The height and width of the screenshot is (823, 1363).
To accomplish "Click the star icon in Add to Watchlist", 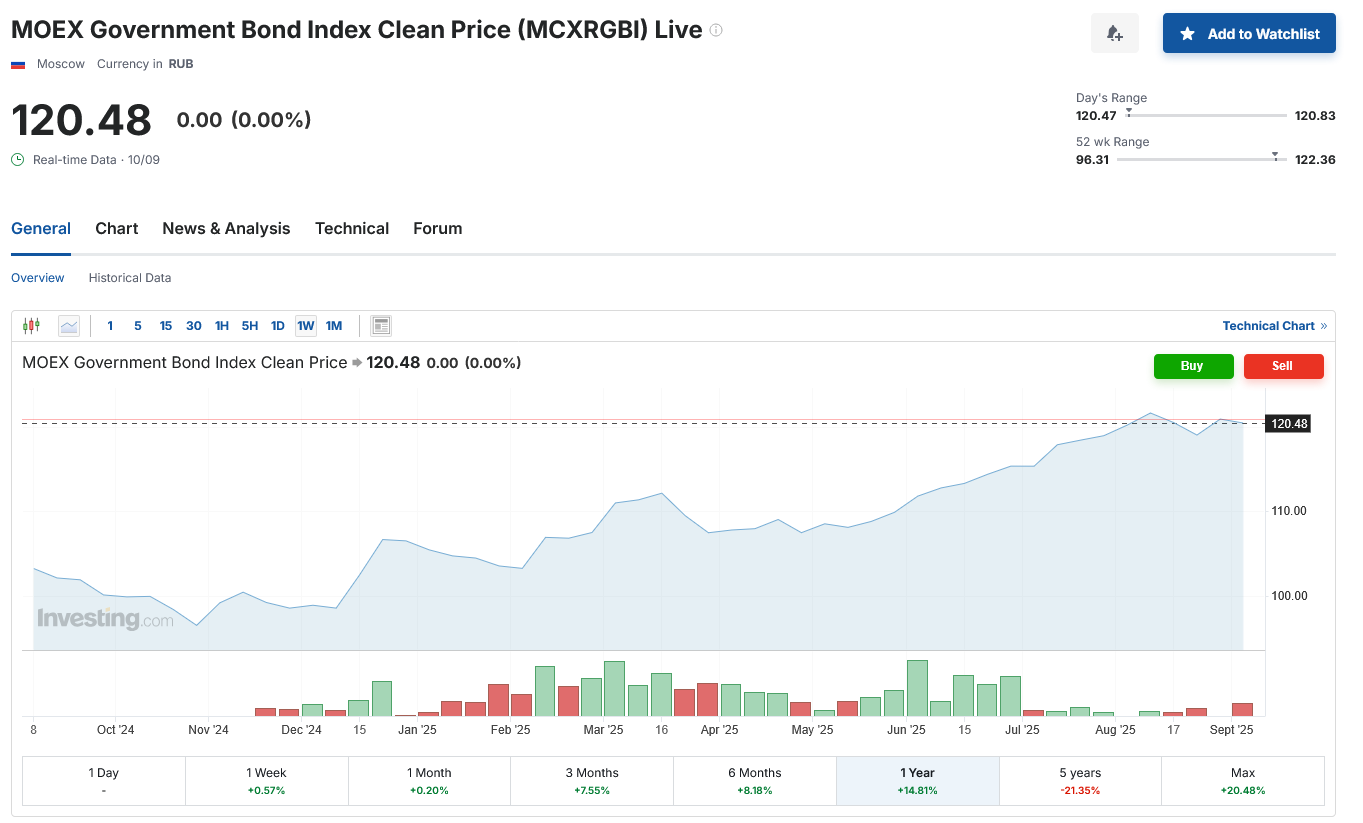I will [x=1187, y=34].
